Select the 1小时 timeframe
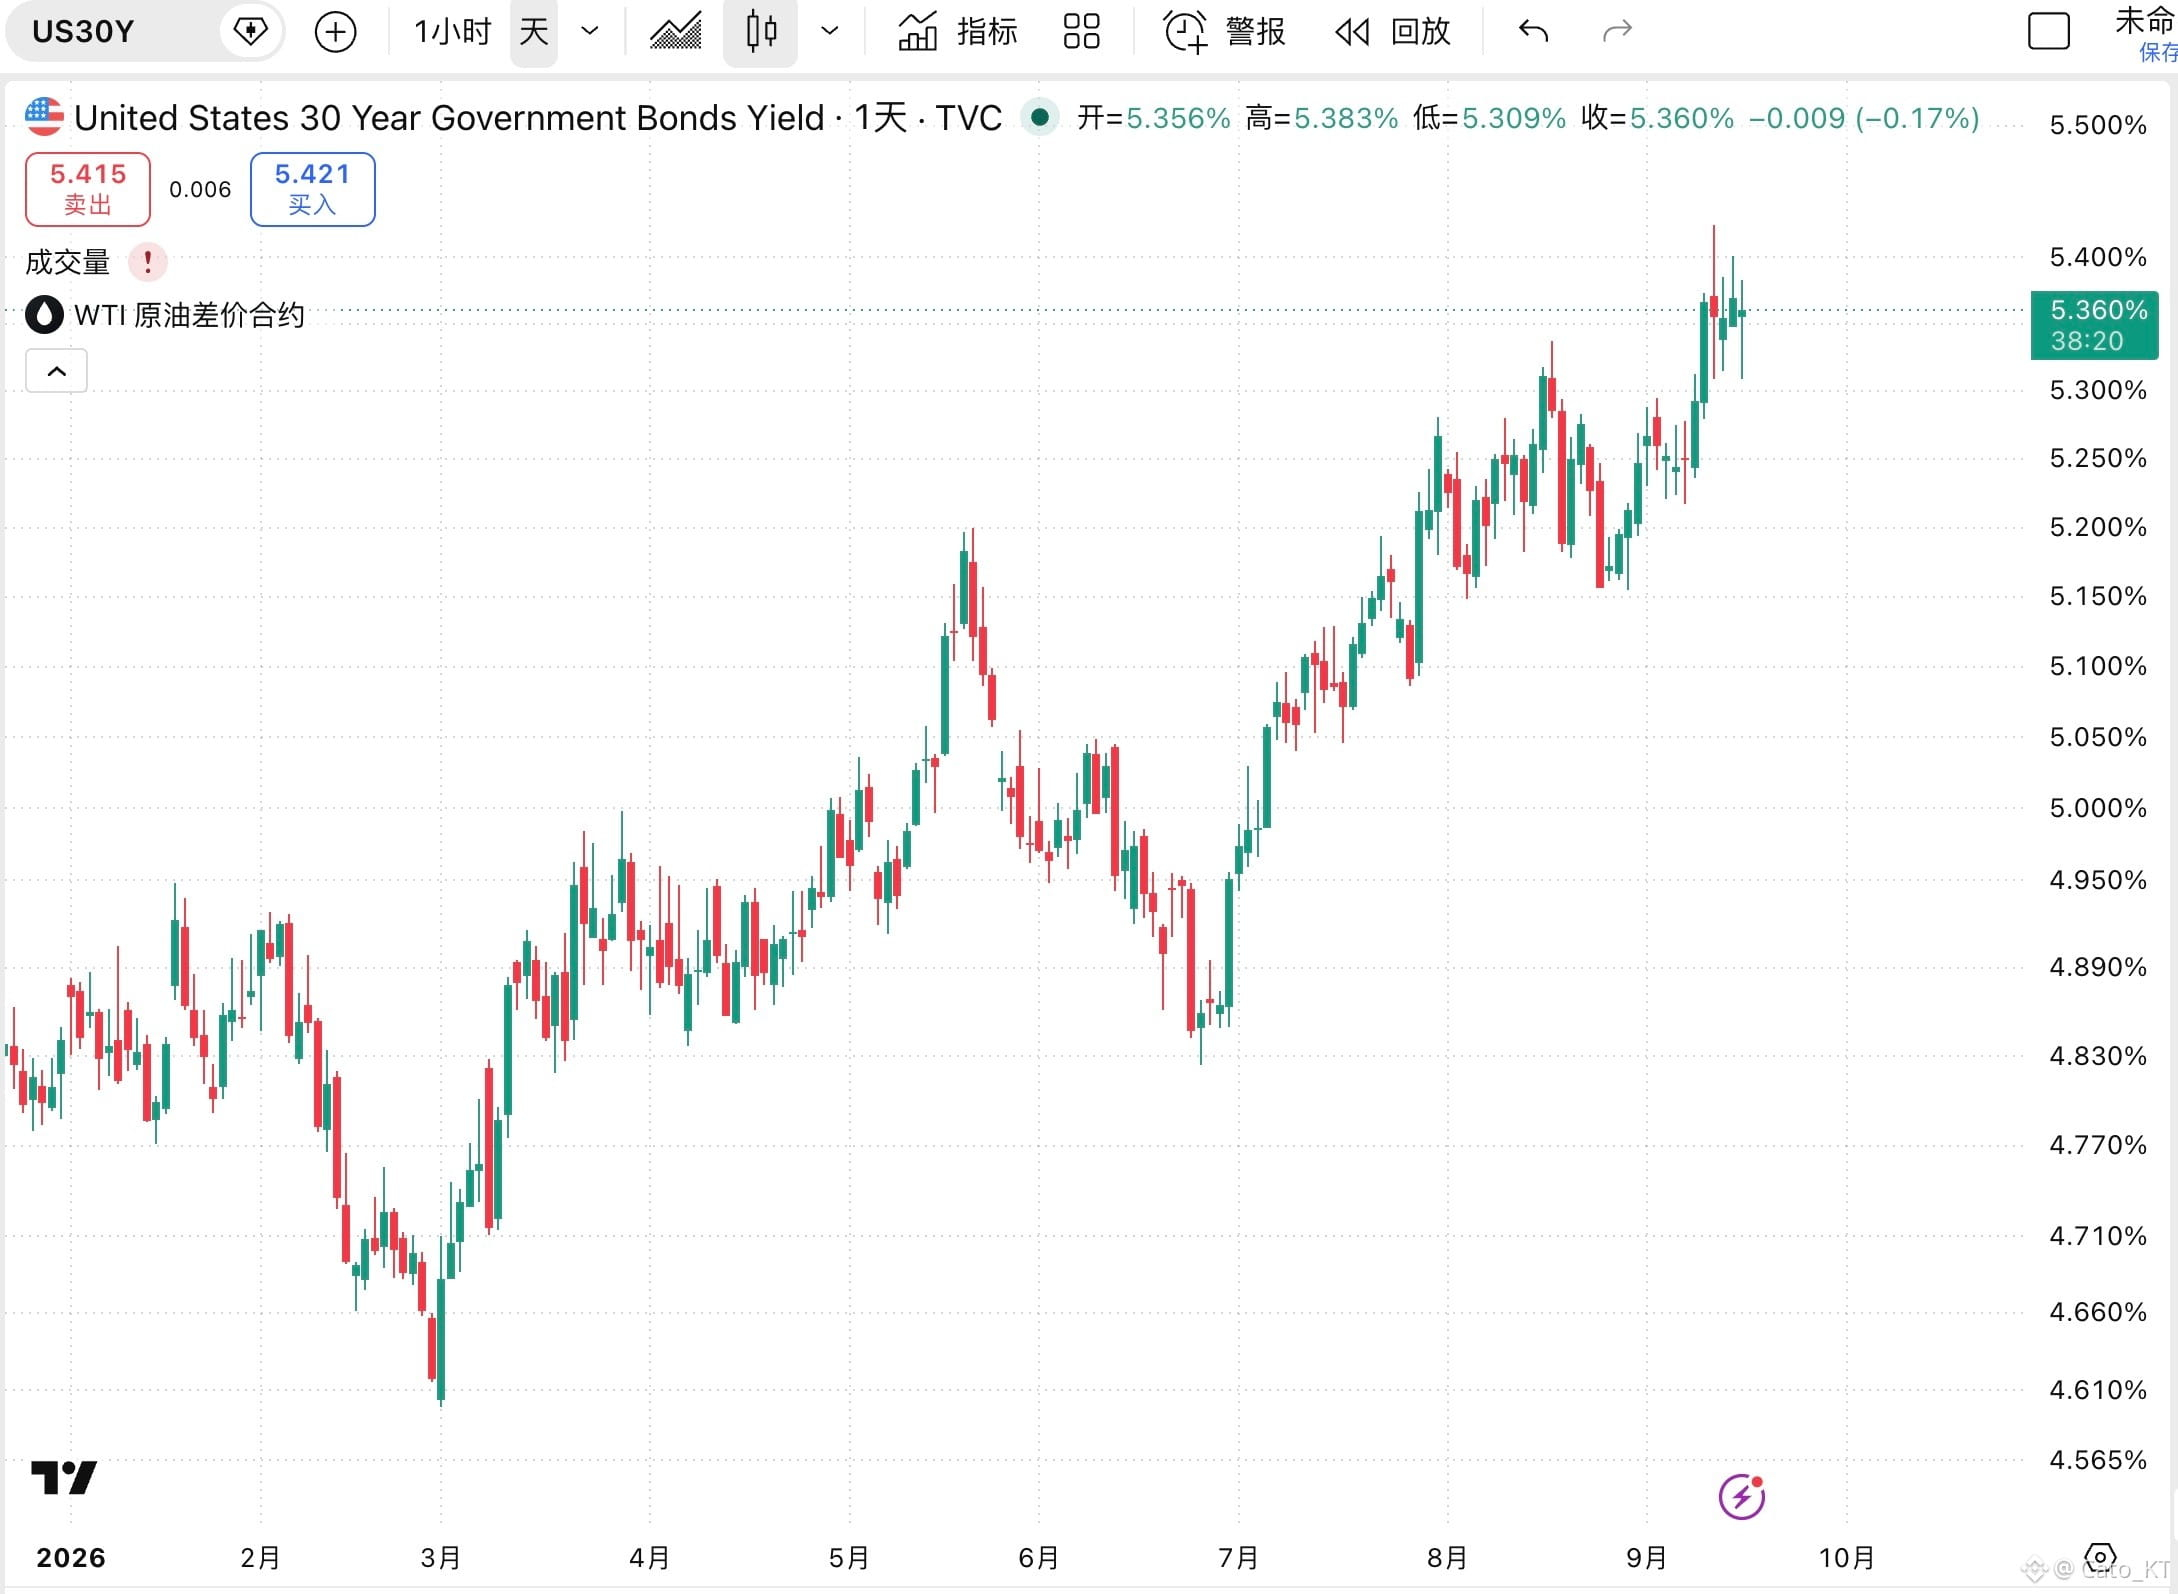This screenshot has height=1594, width=2178. (453, 32)
